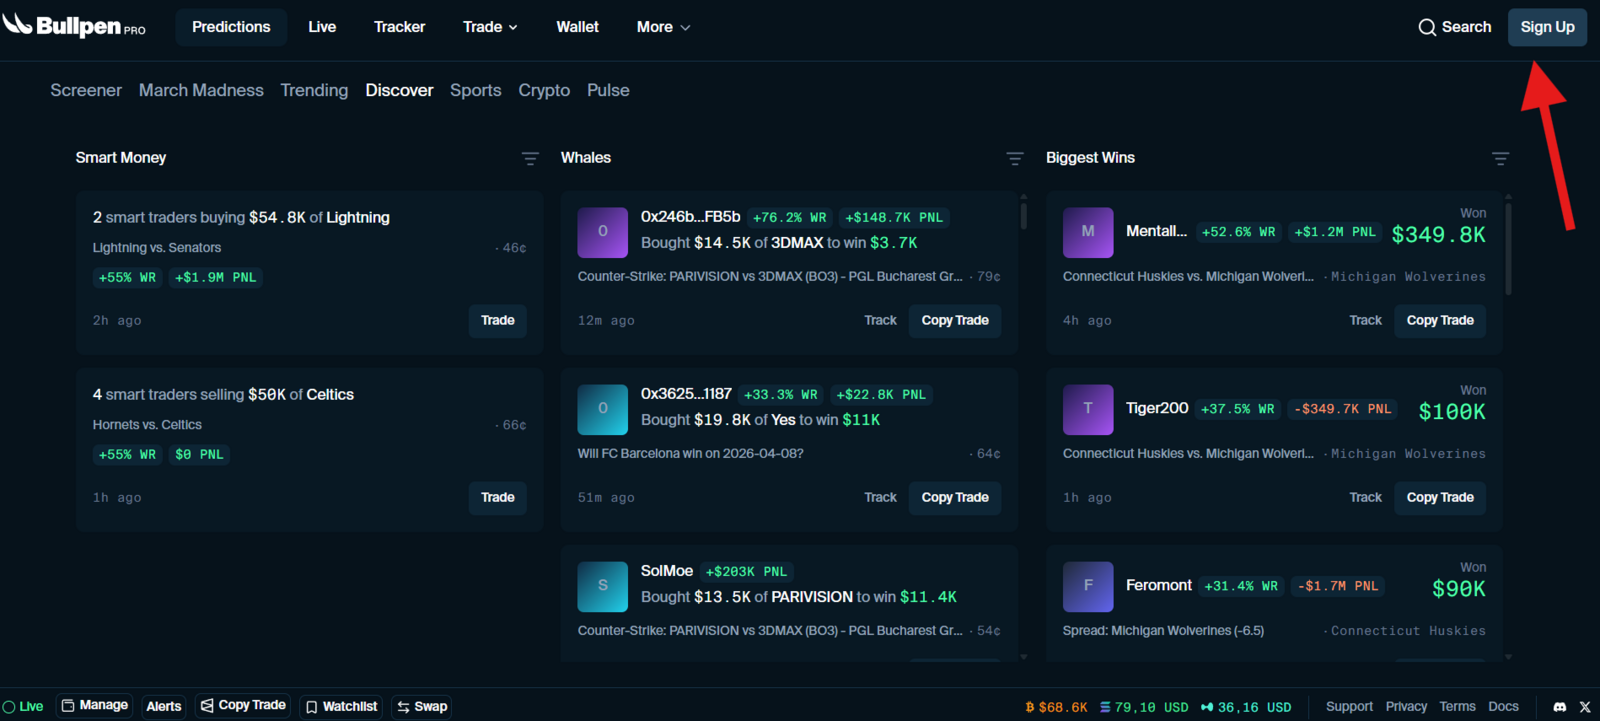This screenshot has width=1600, height=721.
Task: Open the Predictions nav item
Action: pyautogui.click(x=231, y=27)
